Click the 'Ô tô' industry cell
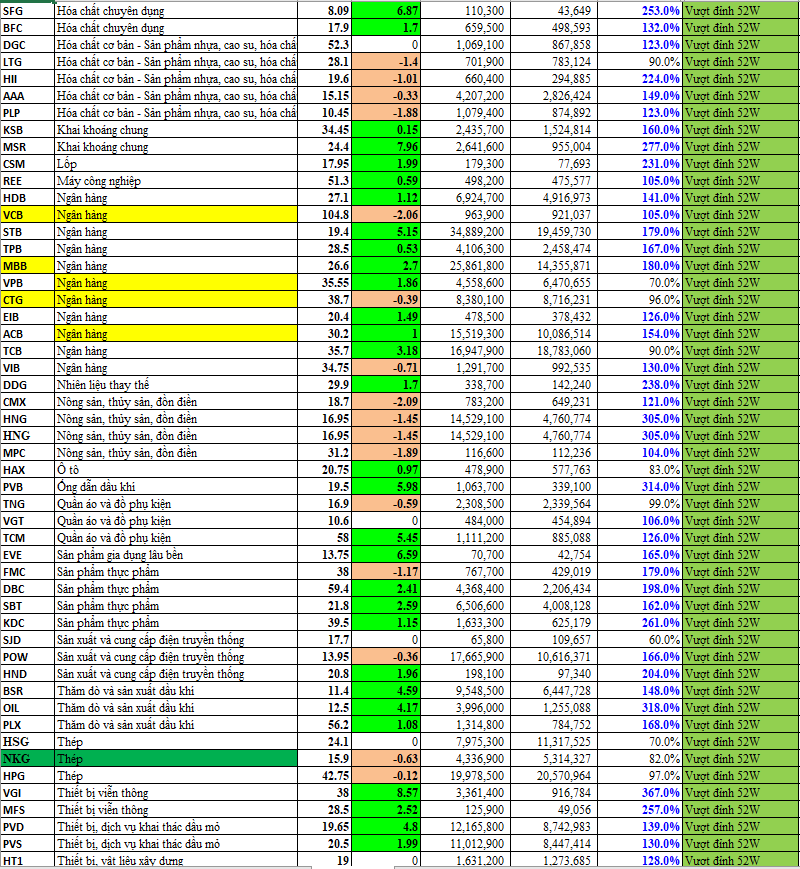The image size is (800, 869). [176, 470]
